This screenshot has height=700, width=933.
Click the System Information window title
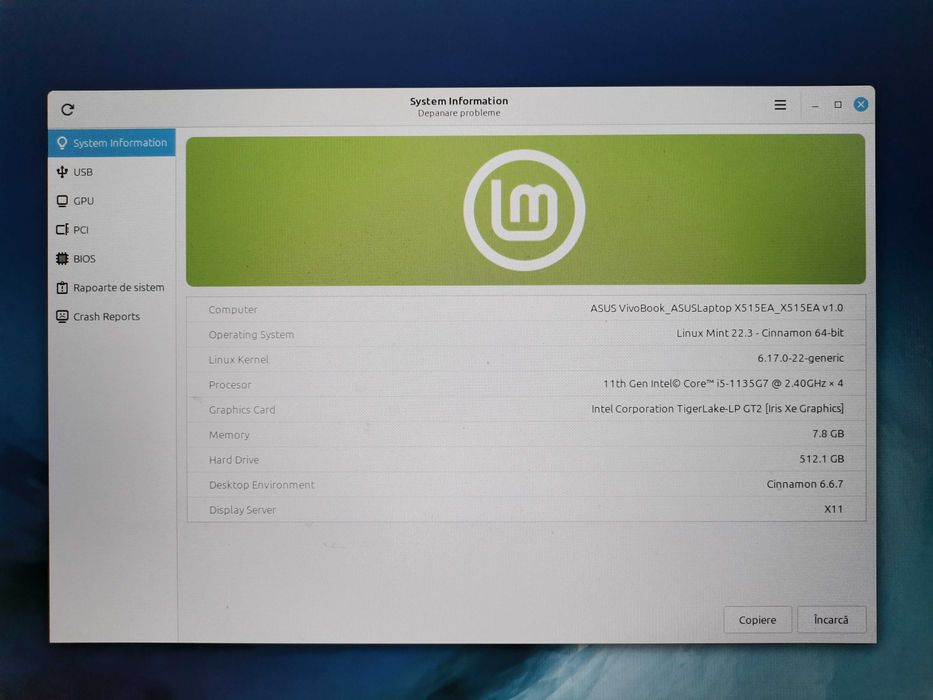(x=459, y=101)
